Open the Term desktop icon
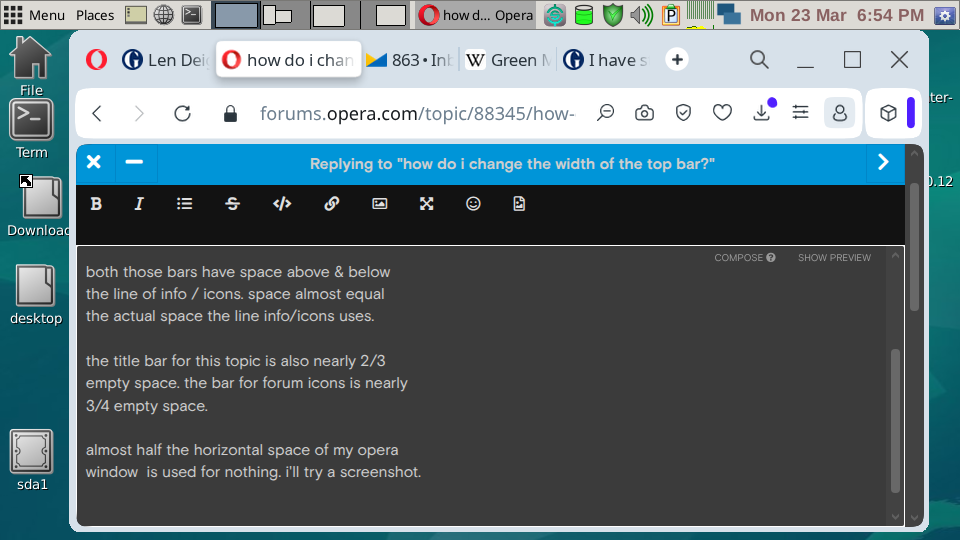This screenshot has width=960, height=540. (x=31, y=130)
